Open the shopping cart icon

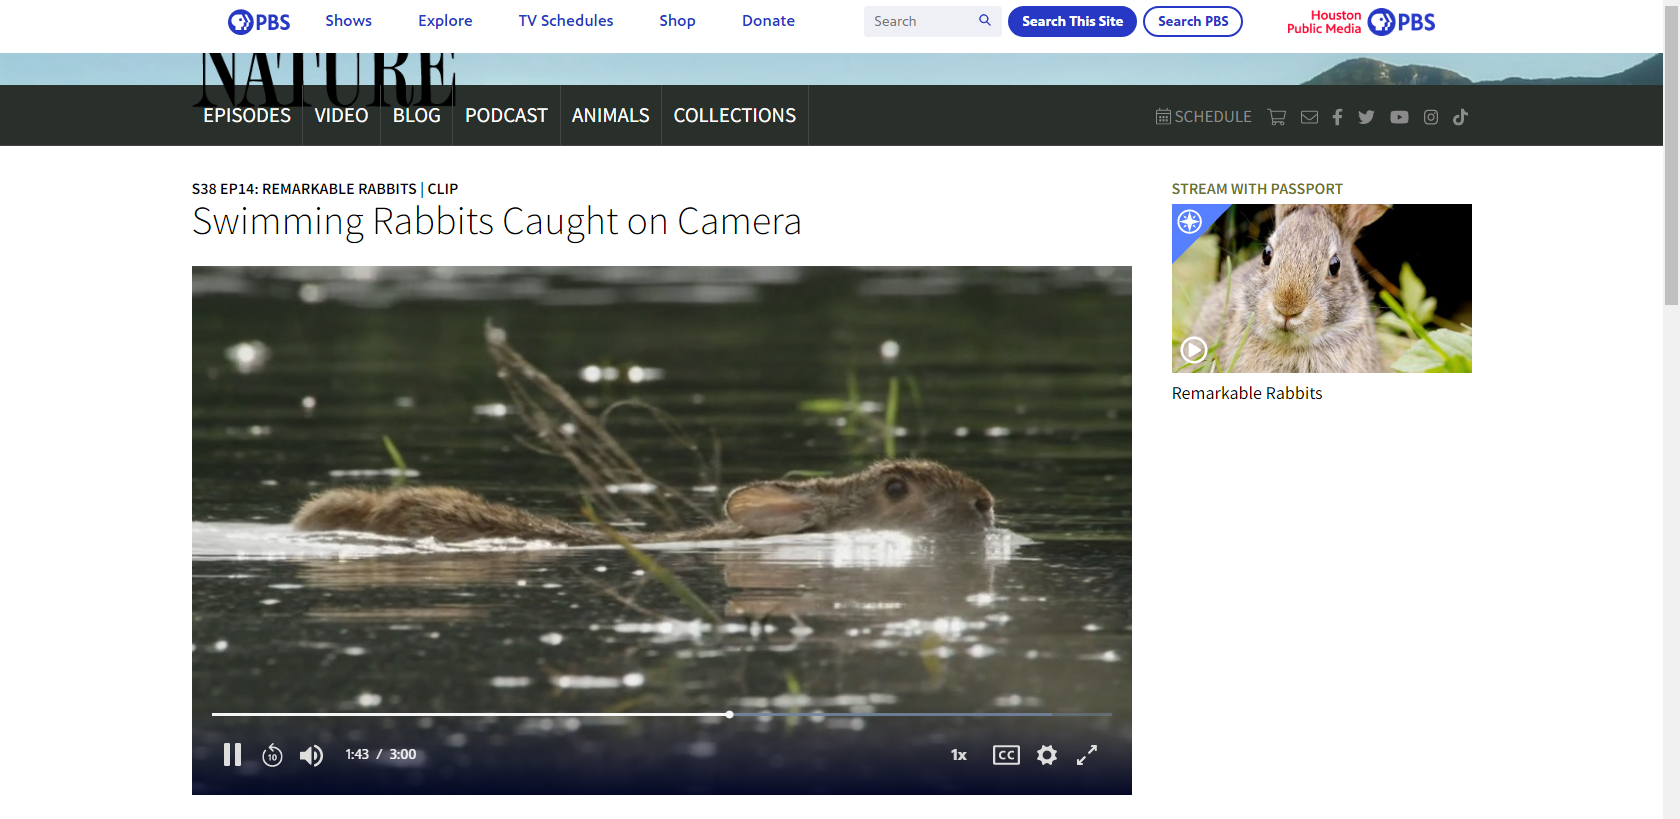coord(1277,117)
